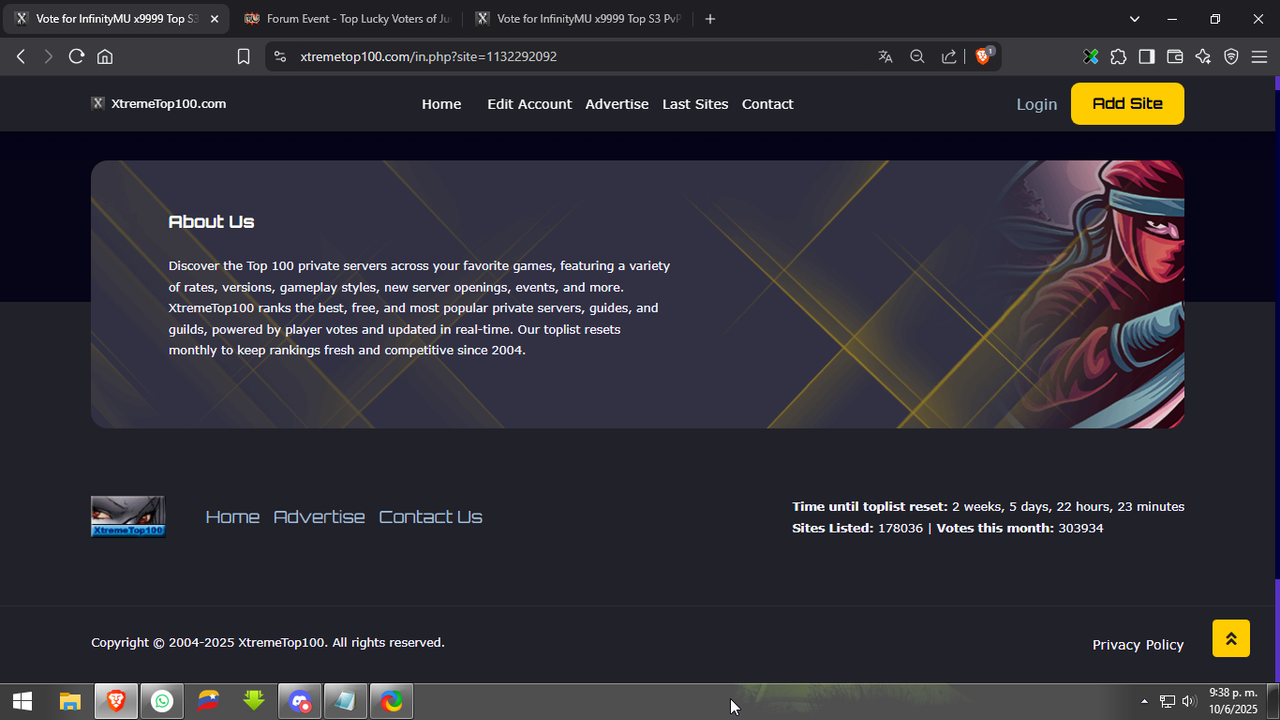1280x720 pixels.
Task: Open a new tab with plus button
Action: click(710, 19)
